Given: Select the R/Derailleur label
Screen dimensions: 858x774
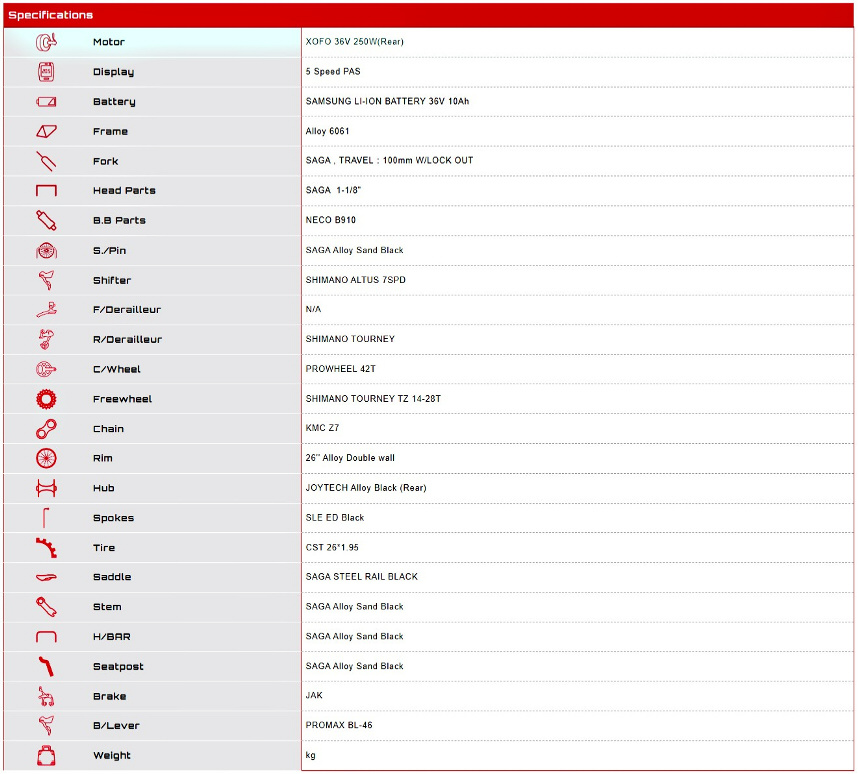Looking at the screenshot, I should (x=127, y=339).
